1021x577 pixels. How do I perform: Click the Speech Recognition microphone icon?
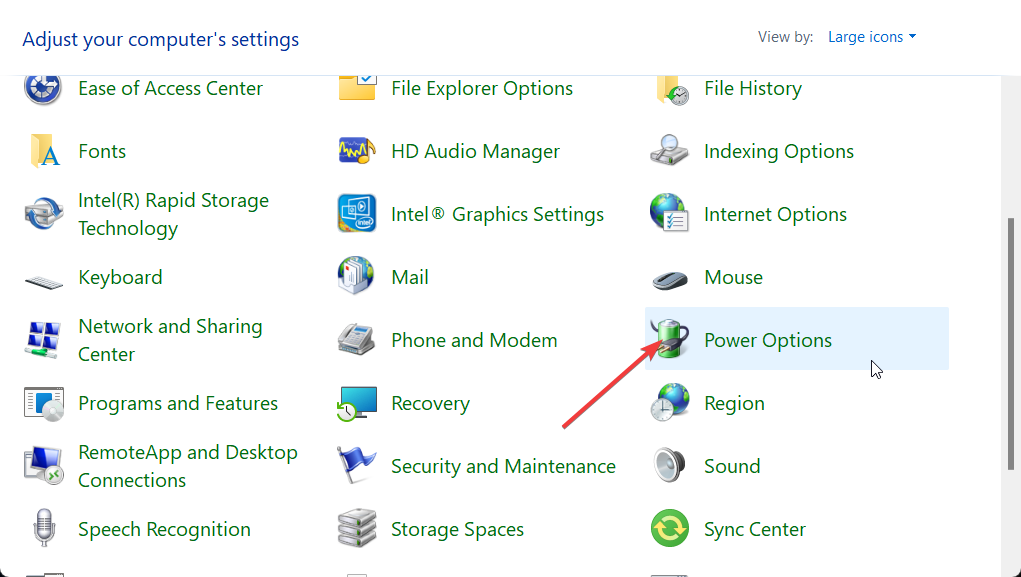[43, 529]
